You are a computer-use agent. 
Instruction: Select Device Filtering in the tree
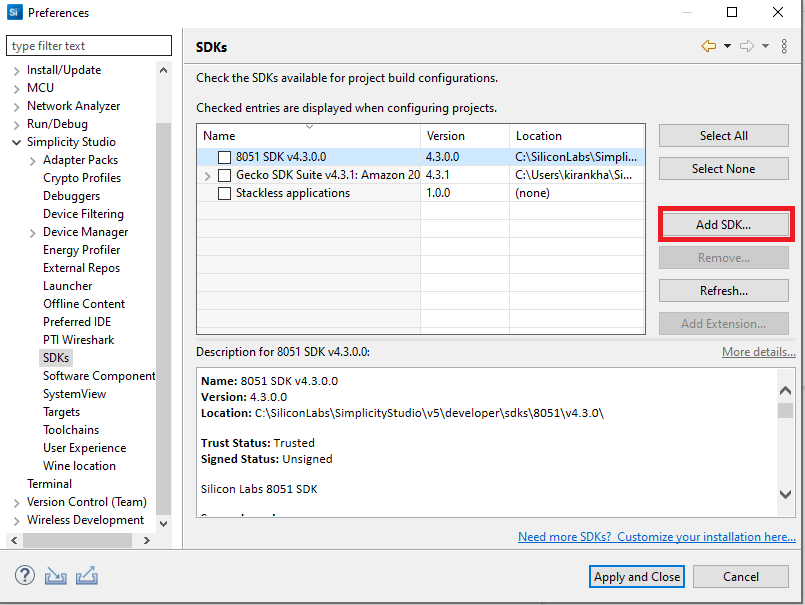83,214
